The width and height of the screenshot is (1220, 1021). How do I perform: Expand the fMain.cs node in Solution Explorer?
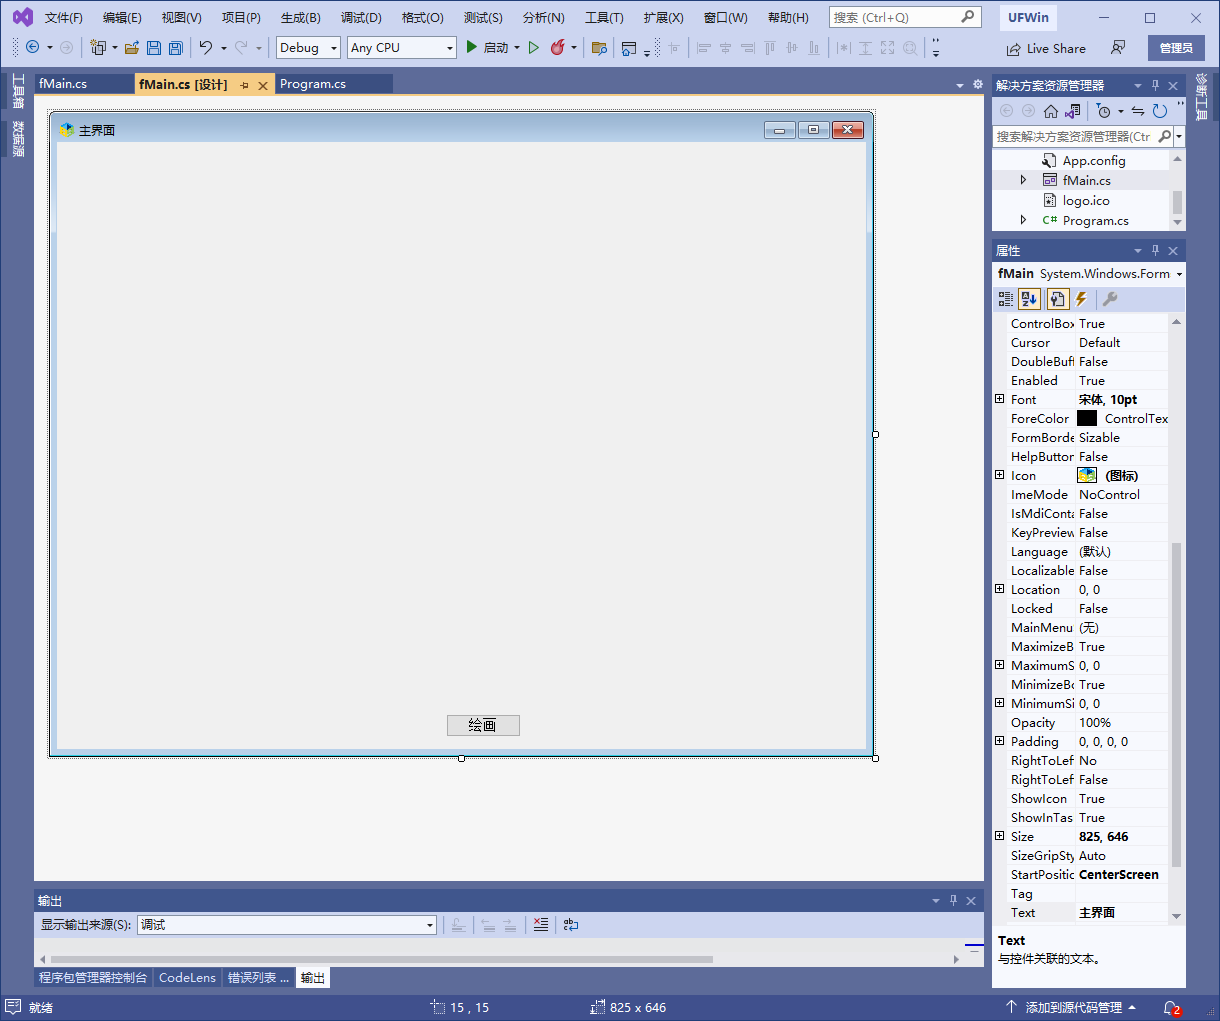point(1023,180)
